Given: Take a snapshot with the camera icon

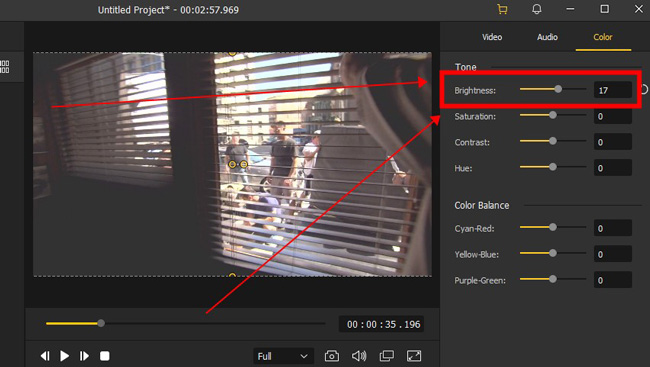Looking at the screenshot, I should coord(332,356).
